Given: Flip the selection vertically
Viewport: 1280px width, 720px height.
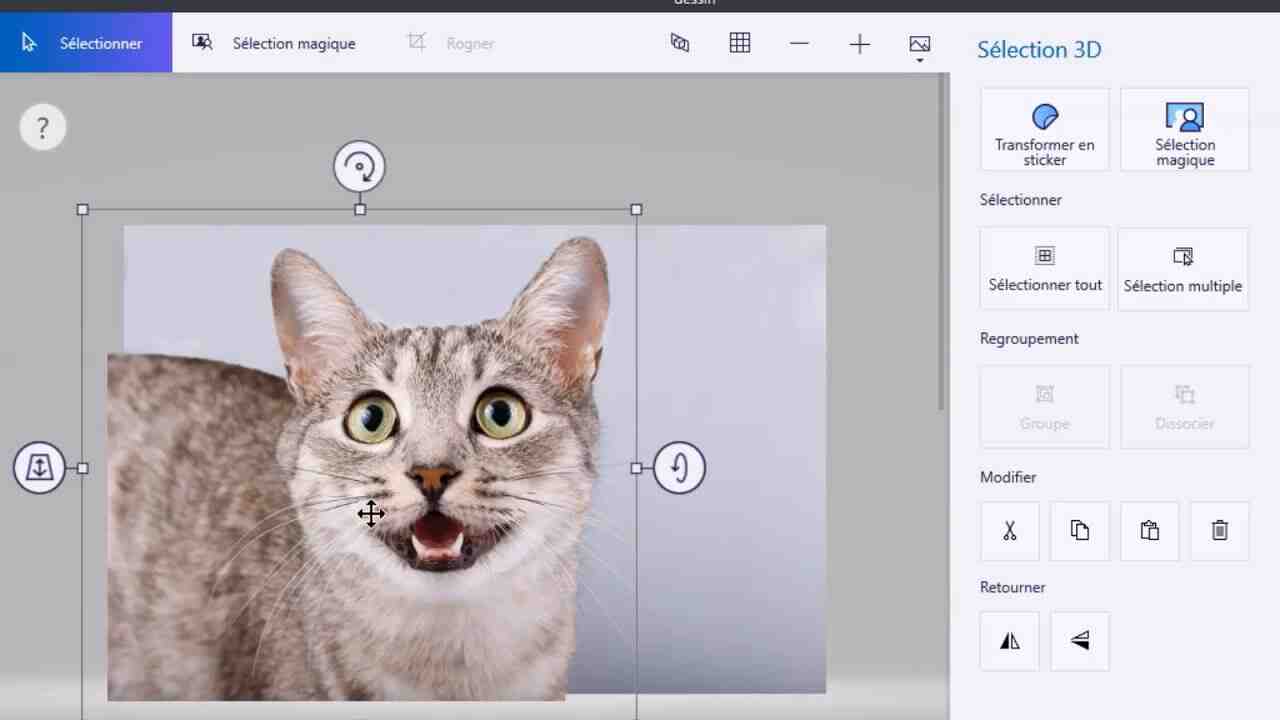Looking at the screenshot, I should (1080, 641).
